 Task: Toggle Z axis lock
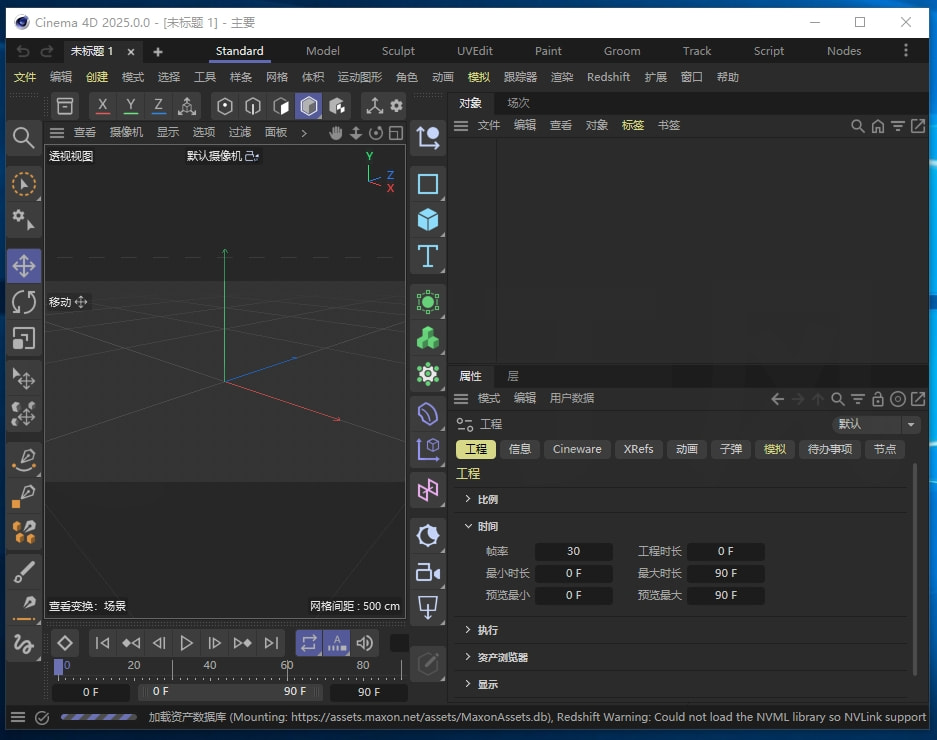(158, 106)
